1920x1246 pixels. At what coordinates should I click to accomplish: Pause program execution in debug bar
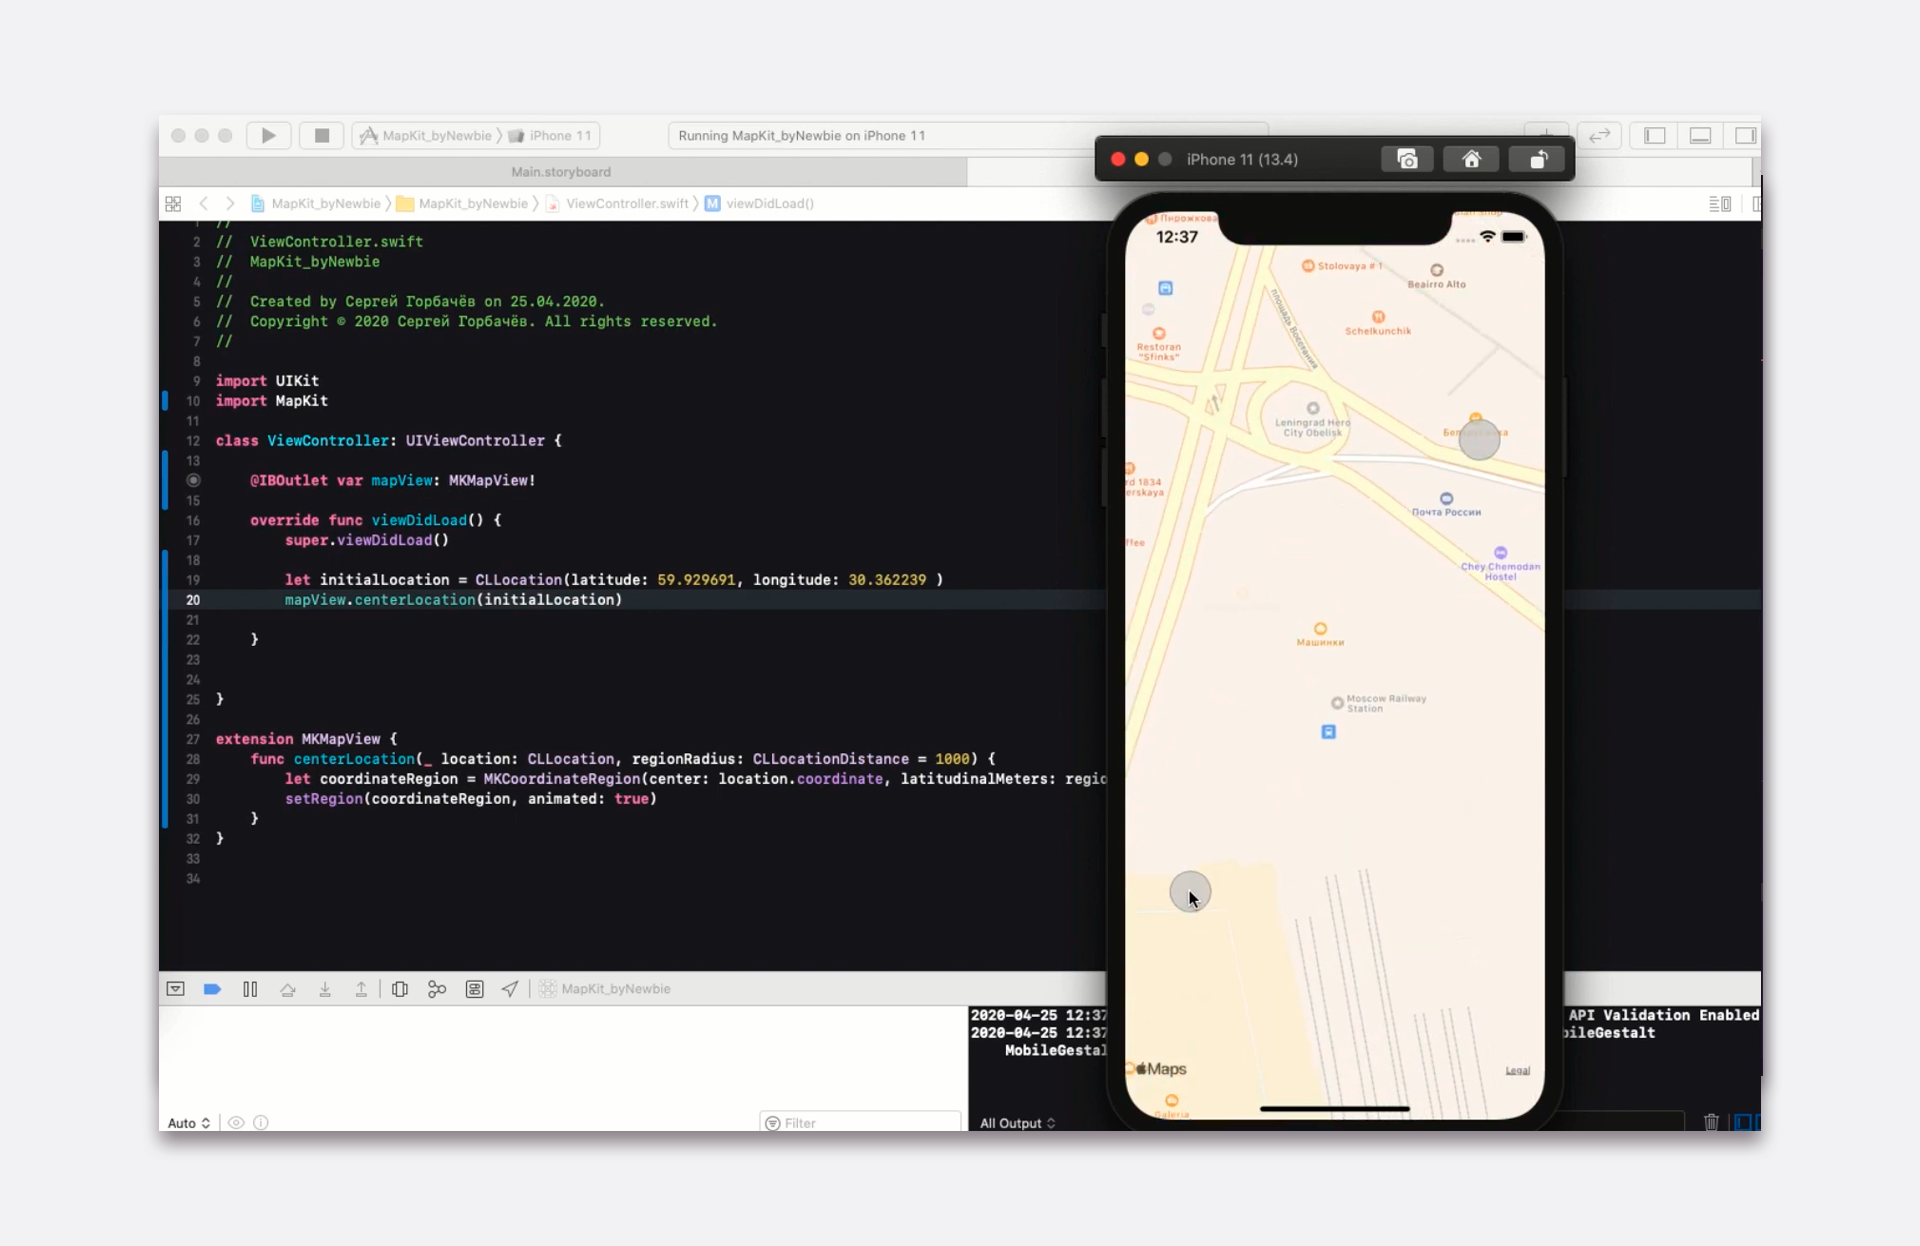pyautogui.click(x=250, y=989)
